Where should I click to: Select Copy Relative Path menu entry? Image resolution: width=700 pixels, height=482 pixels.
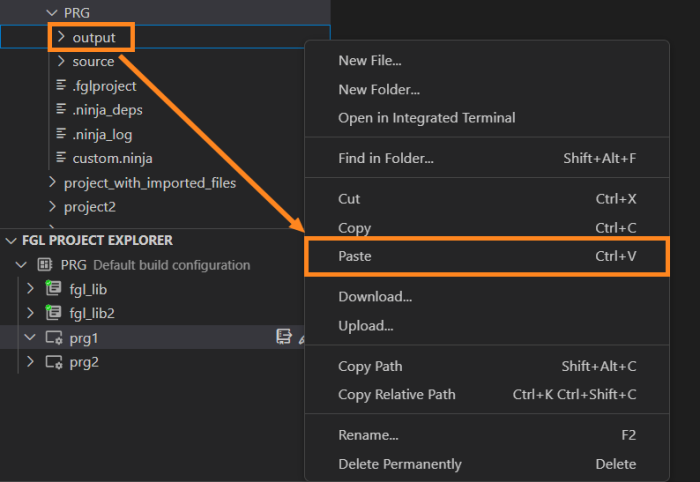(x=396, y=394)
